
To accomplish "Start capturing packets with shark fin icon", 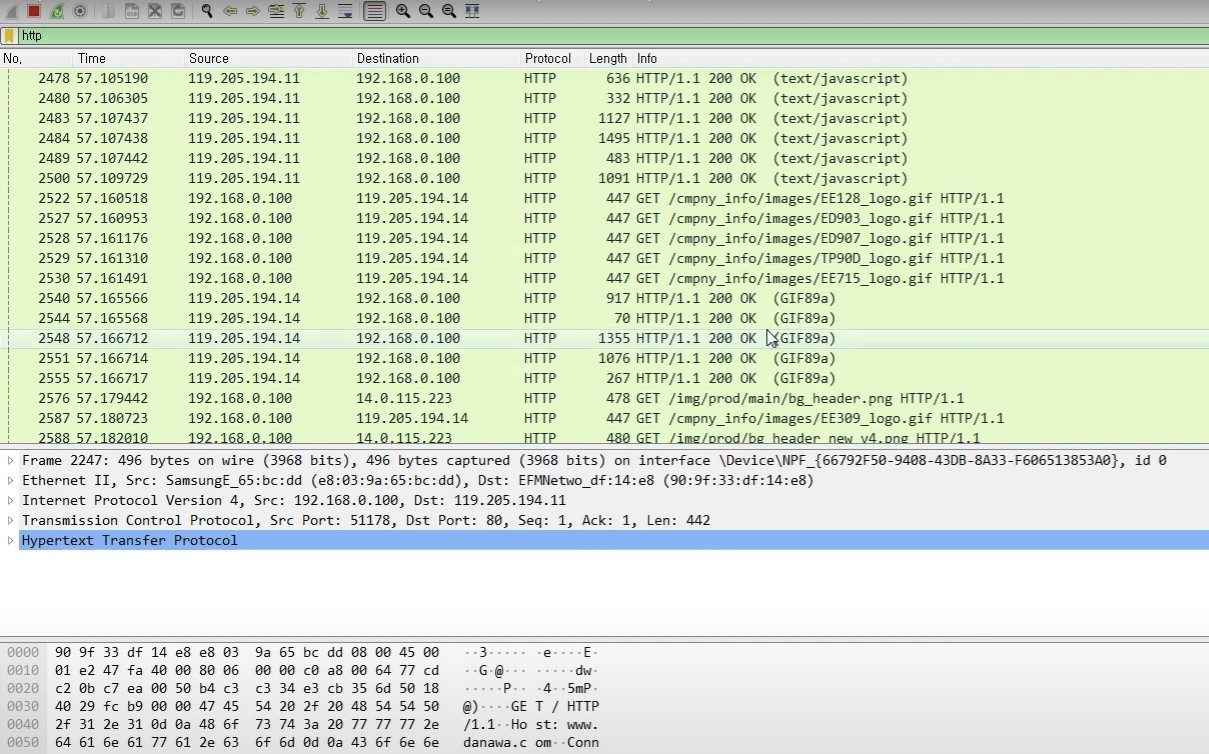I will coord(12,11).
